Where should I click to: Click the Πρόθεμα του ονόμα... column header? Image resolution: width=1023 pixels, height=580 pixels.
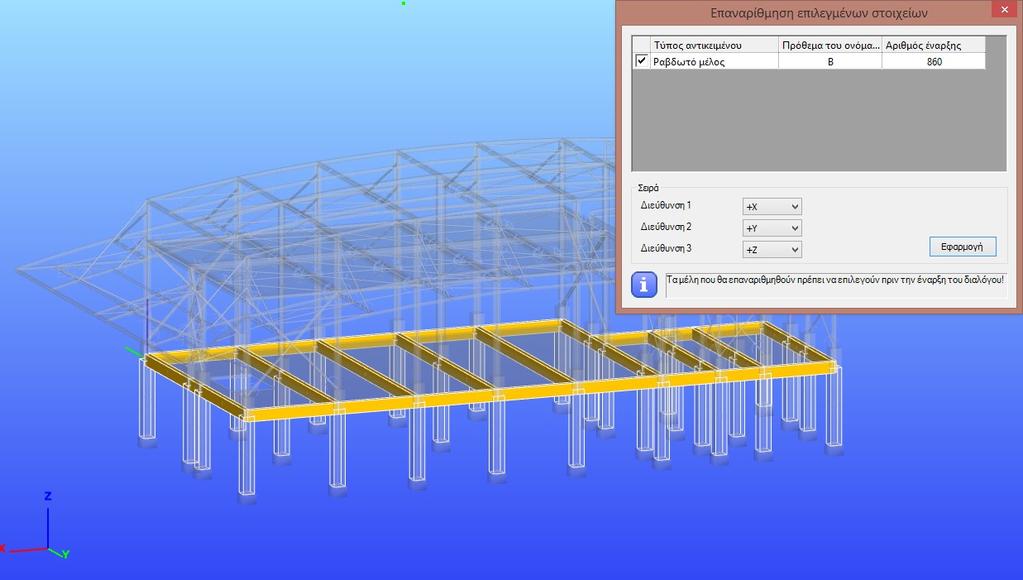pos(831,45)
